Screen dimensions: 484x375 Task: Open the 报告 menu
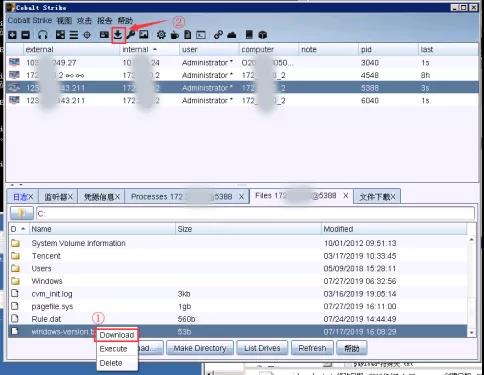click(x=104, y=21)
